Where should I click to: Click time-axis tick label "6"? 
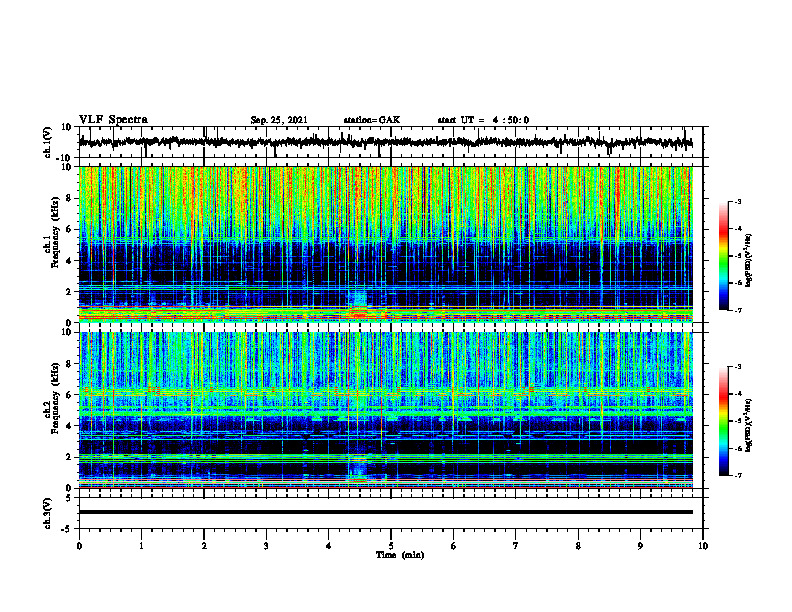(x=454, y=546)
